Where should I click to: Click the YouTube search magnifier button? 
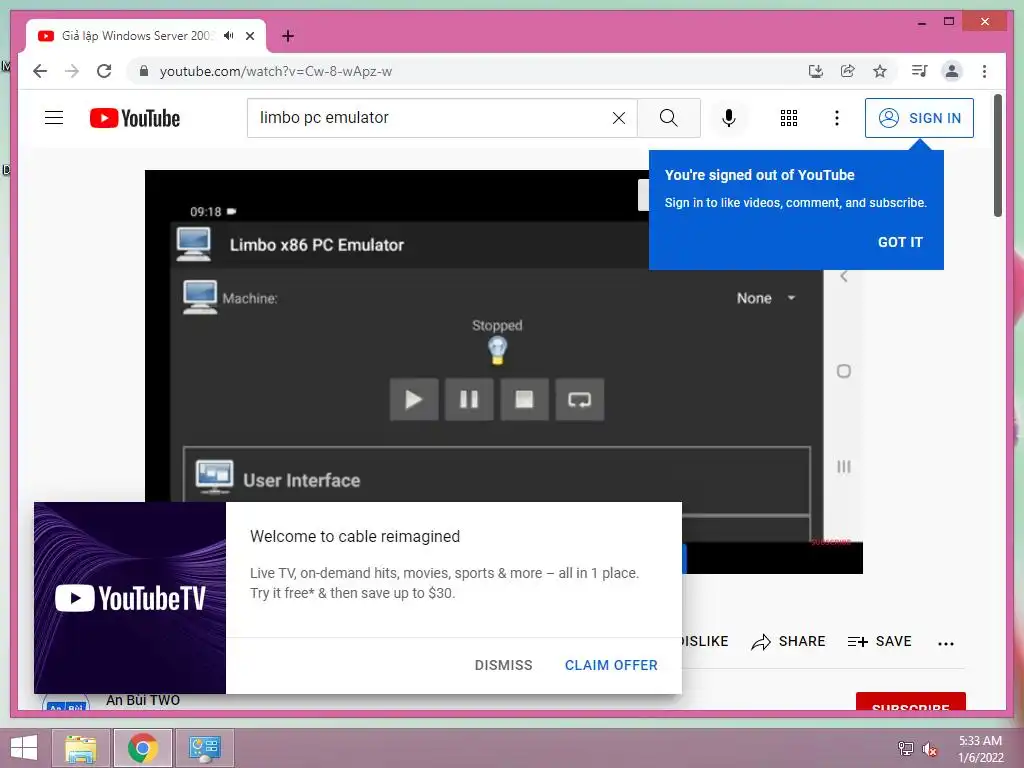669,118
